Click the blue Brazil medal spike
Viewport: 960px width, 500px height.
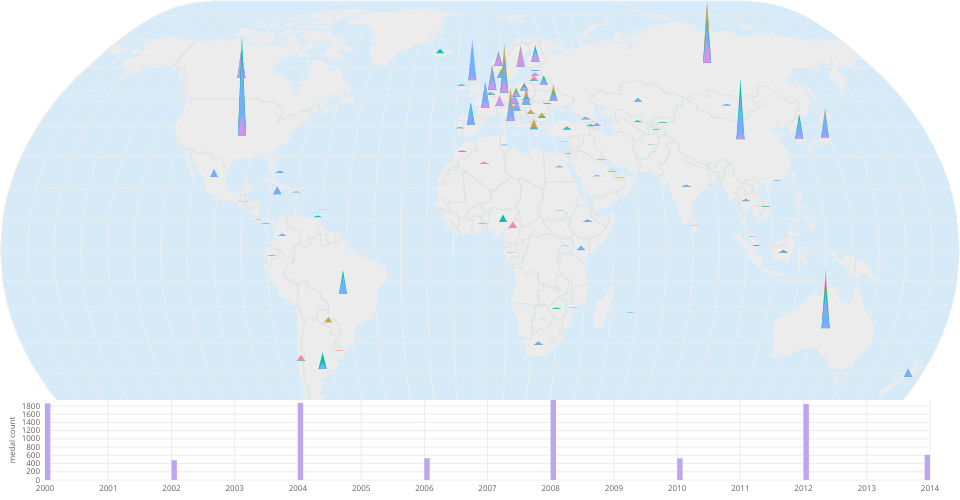[x=343, y=285]
